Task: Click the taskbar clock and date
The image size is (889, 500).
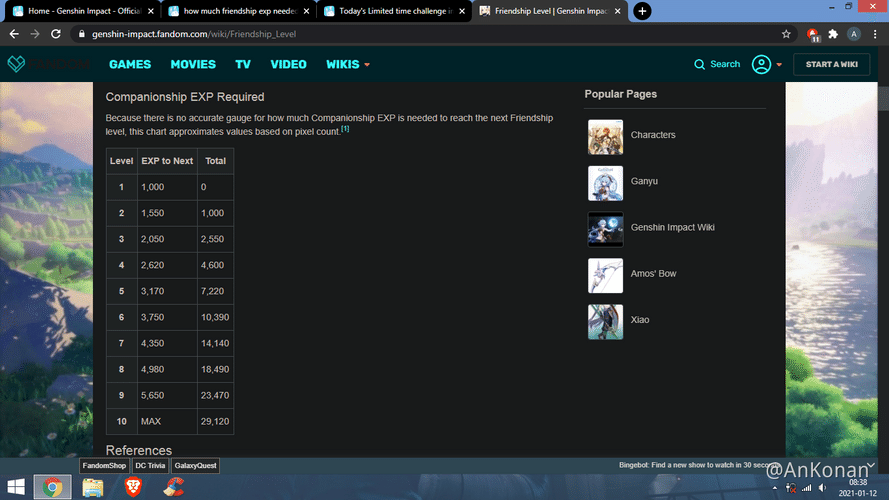Action: pyautogui.click(x=857, y=488)
